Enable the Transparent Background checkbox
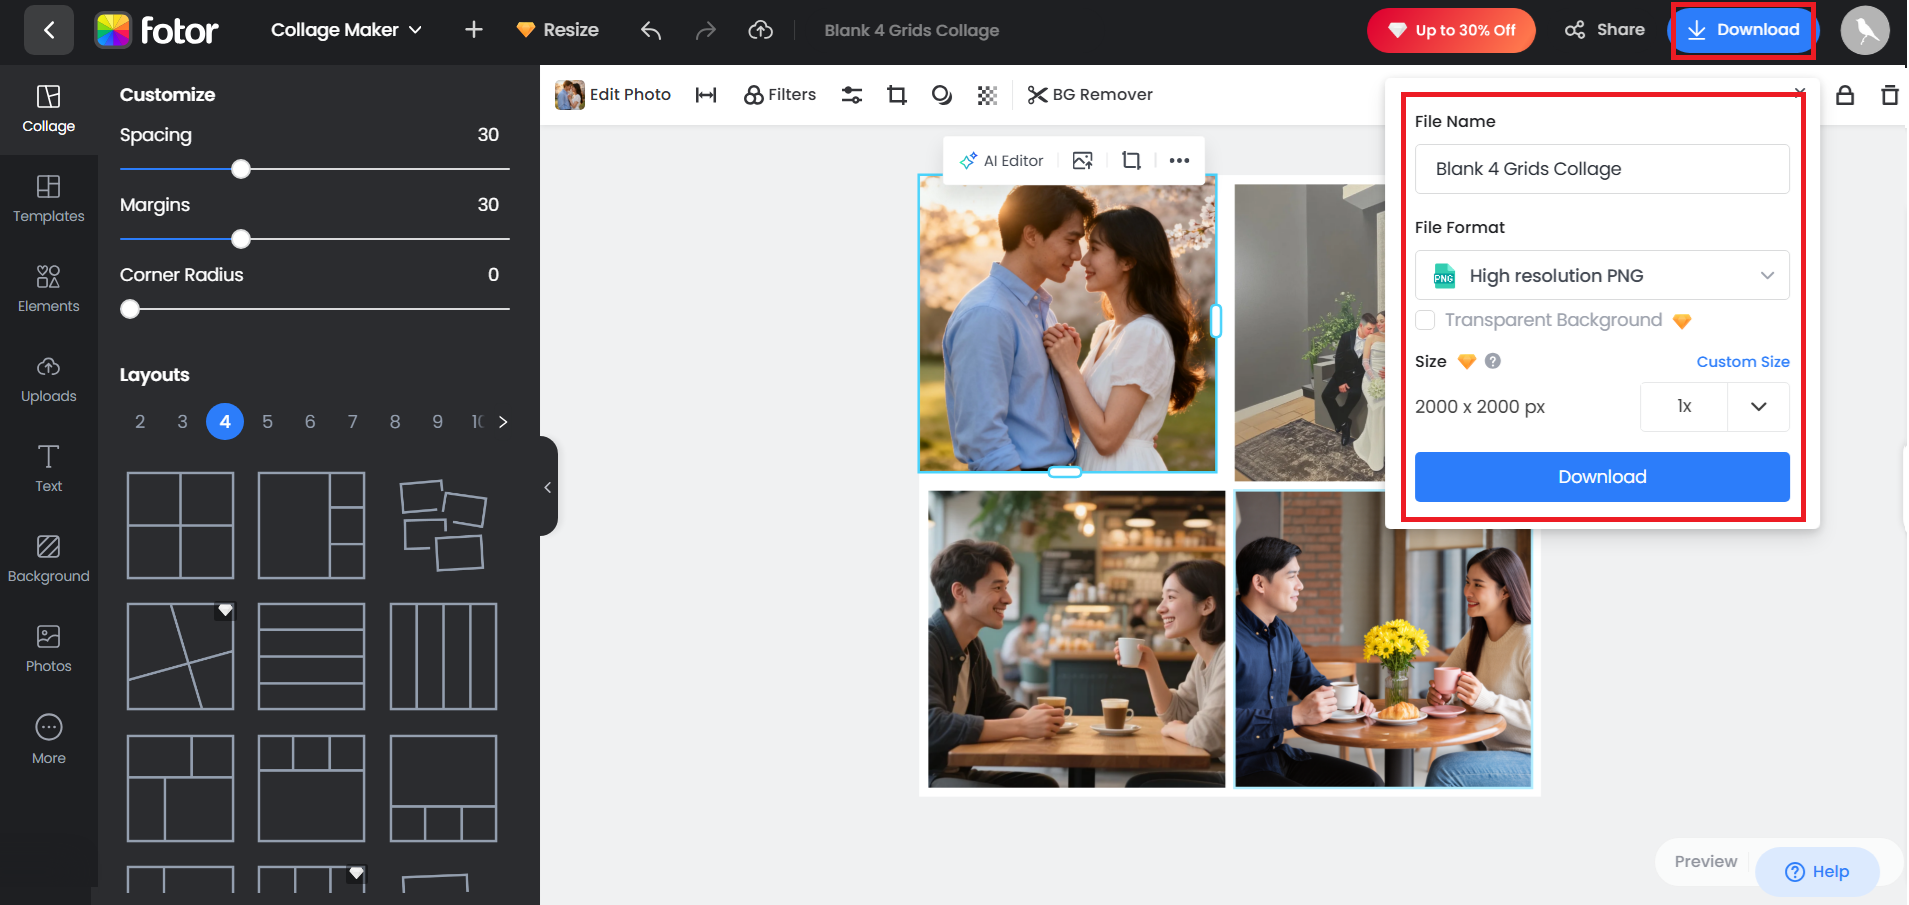 [x=1426, y=320]
